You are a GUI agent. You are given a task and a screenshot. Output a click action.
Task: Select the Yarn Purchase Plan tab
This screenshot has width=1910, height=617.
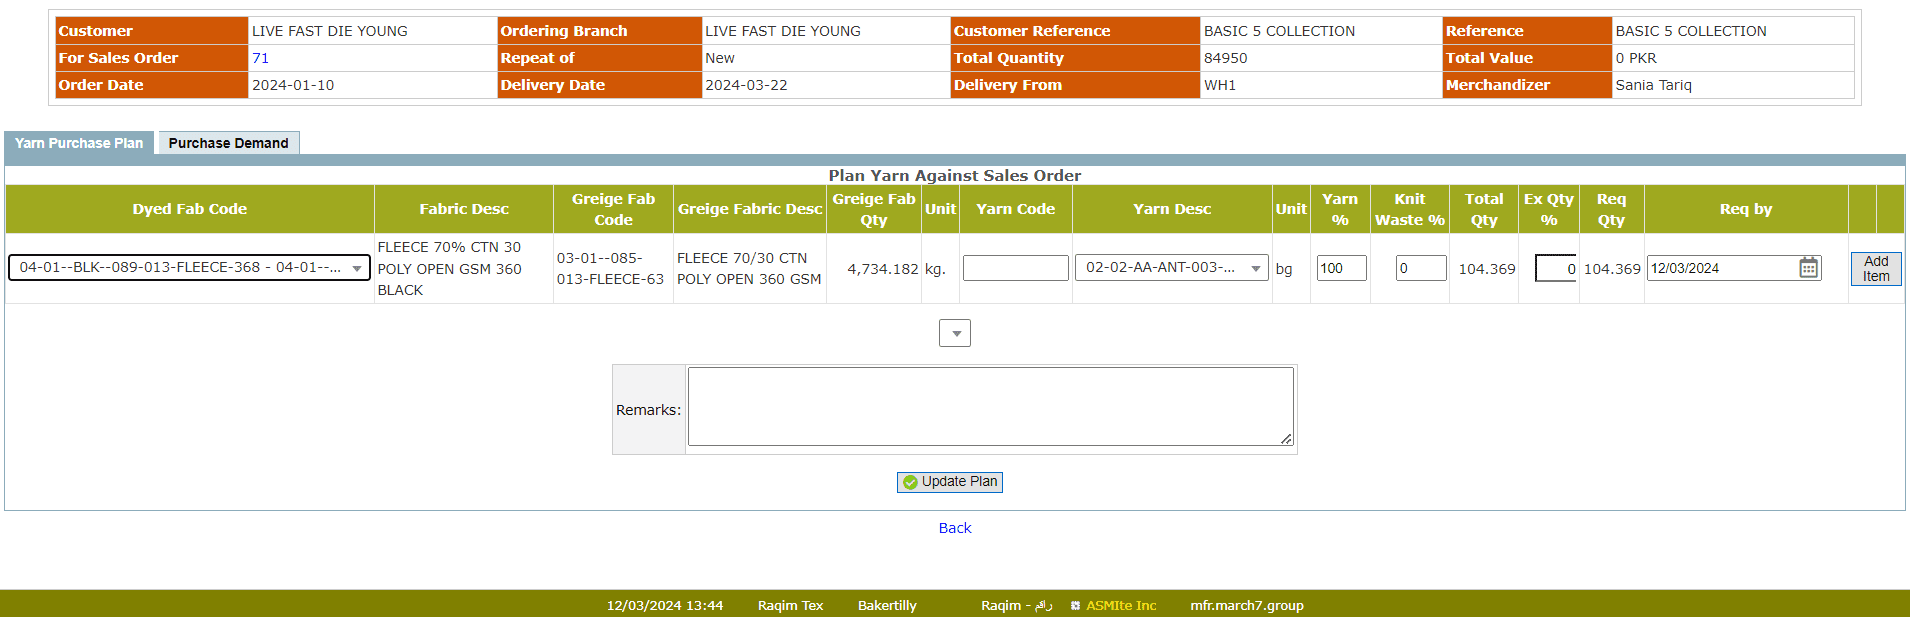79,143
